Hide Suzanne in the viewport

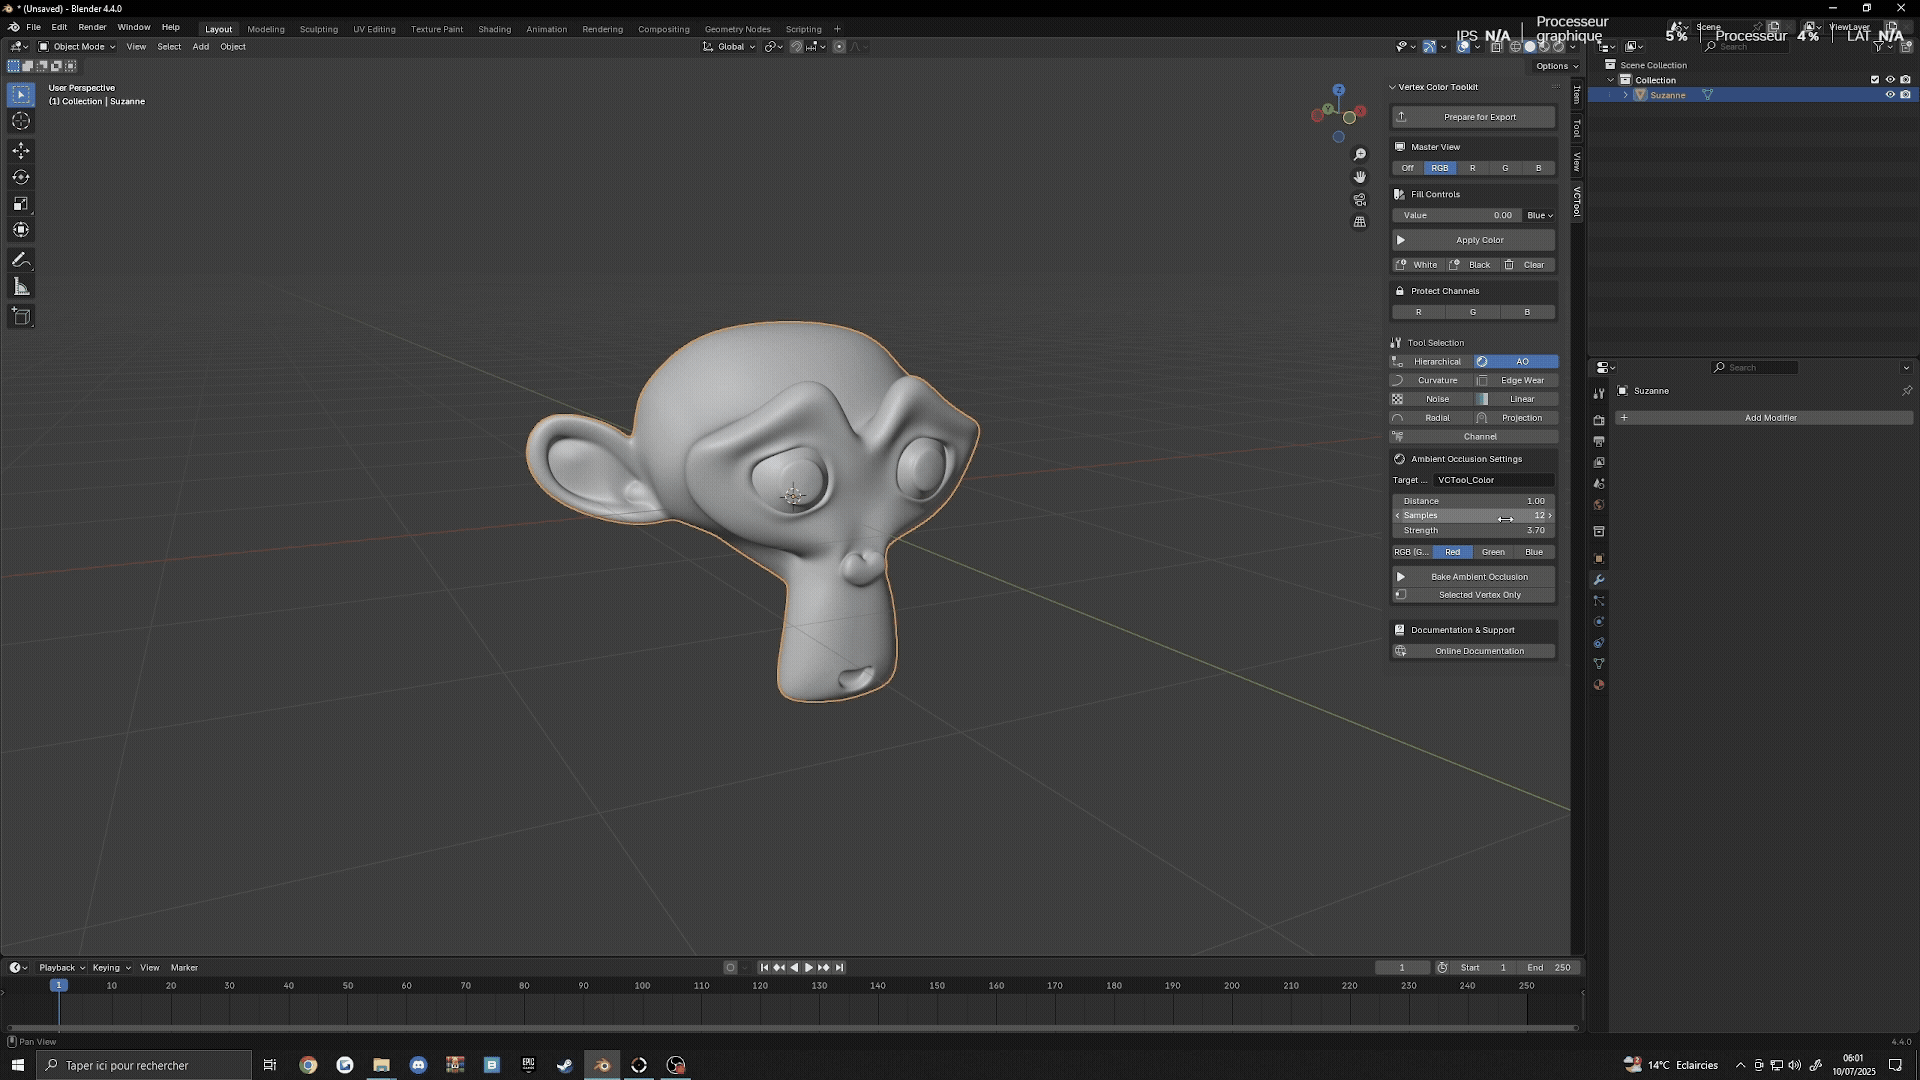pyautogui.click(x=1889, y=94)
